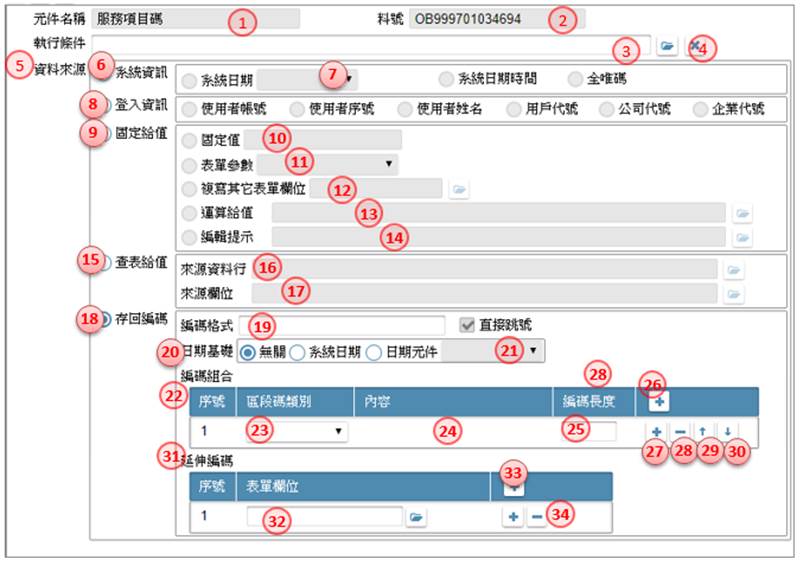The image size is (803, 565).
Task: Click 編碼長度 input in row 1
Action: click(x=589, y=431)
